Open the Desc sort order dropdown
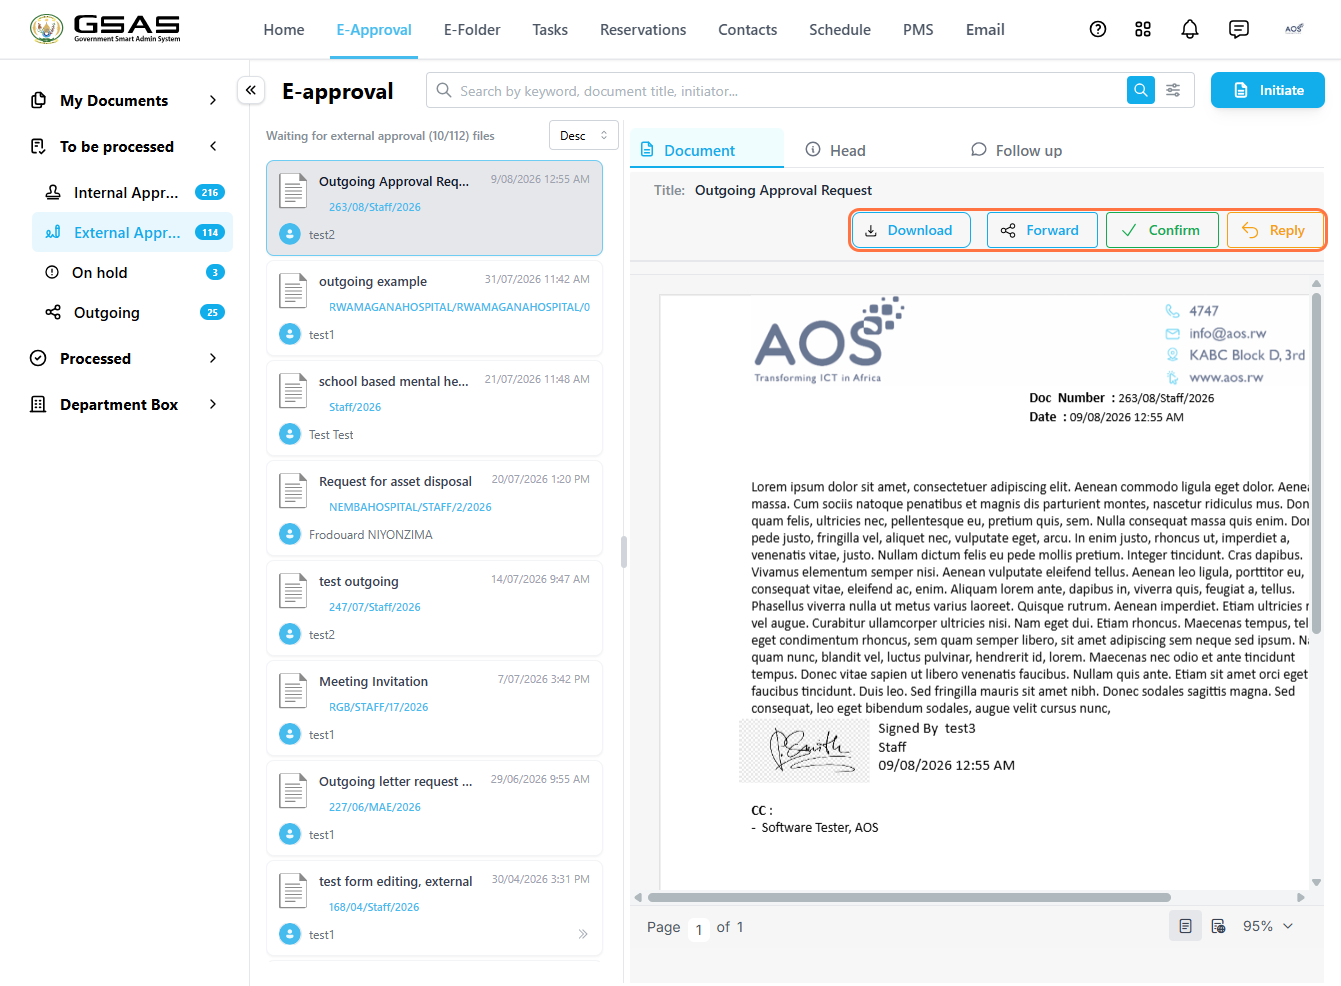 coord(583,135)
